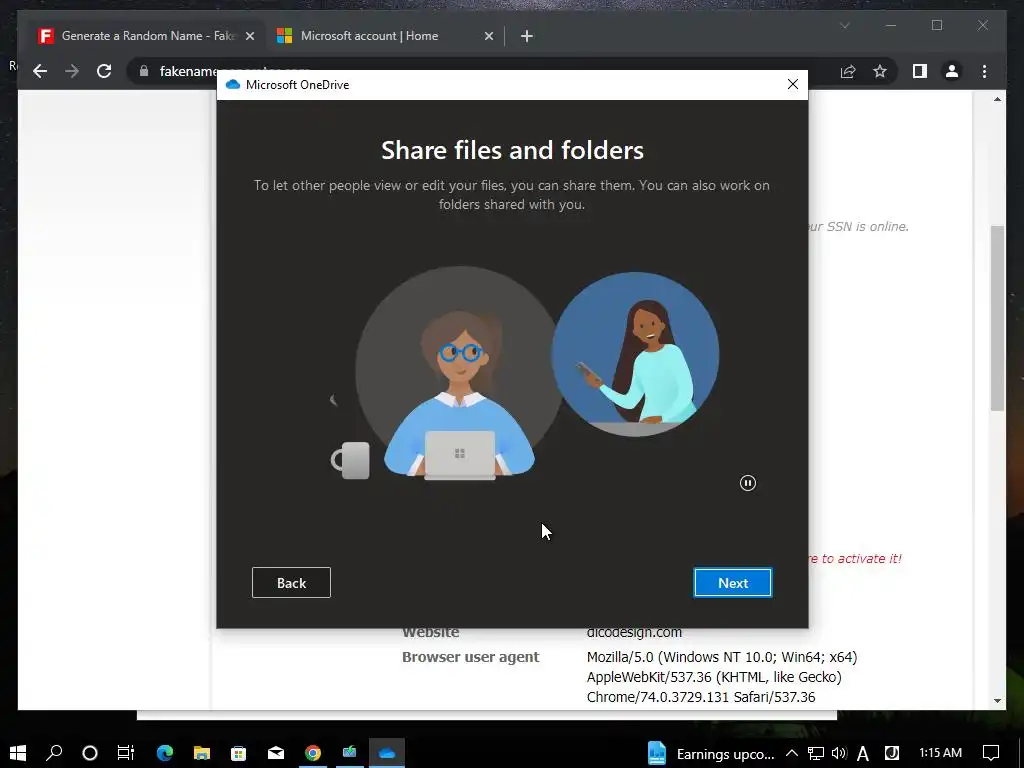
Task: Open the IME mode tray icon
Action: click(x=892, y=753)
